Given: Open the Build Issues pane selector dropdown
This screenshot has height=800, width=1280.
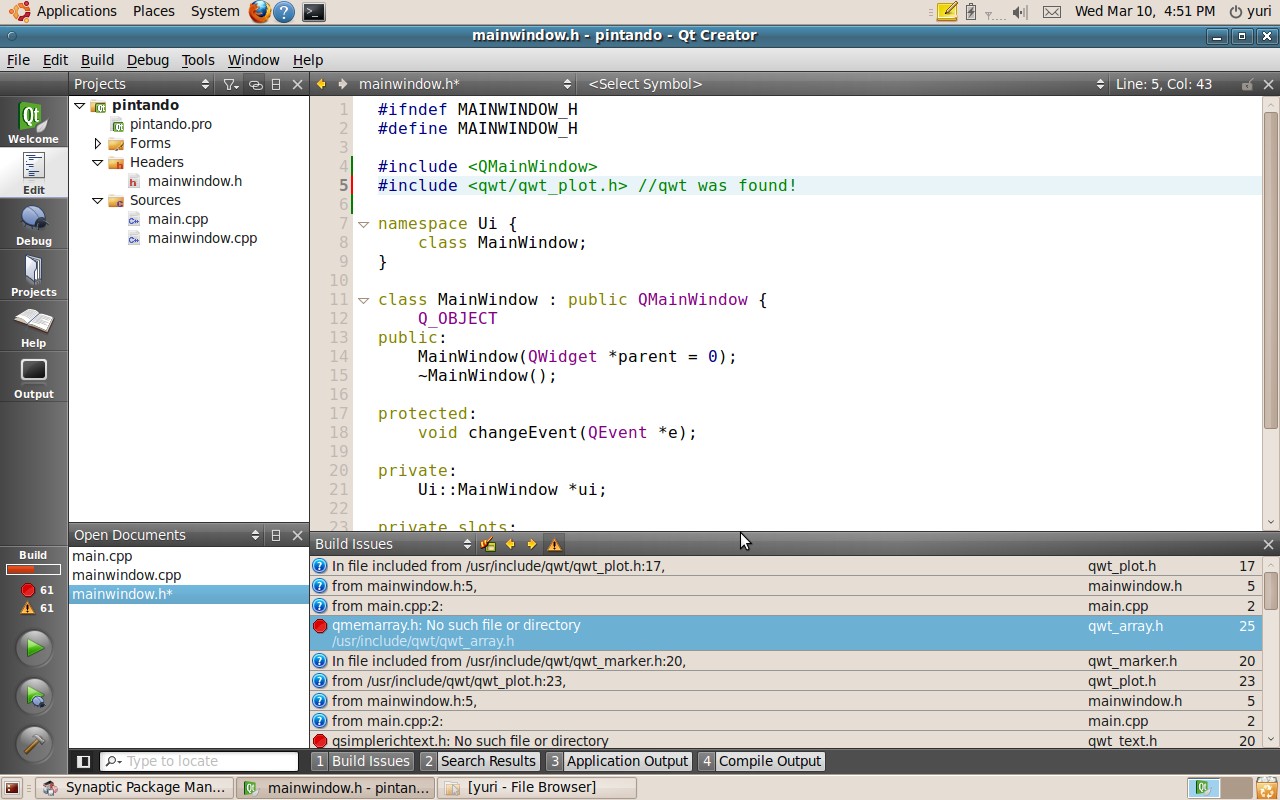Looking at the screenshot, I should 393,544.
